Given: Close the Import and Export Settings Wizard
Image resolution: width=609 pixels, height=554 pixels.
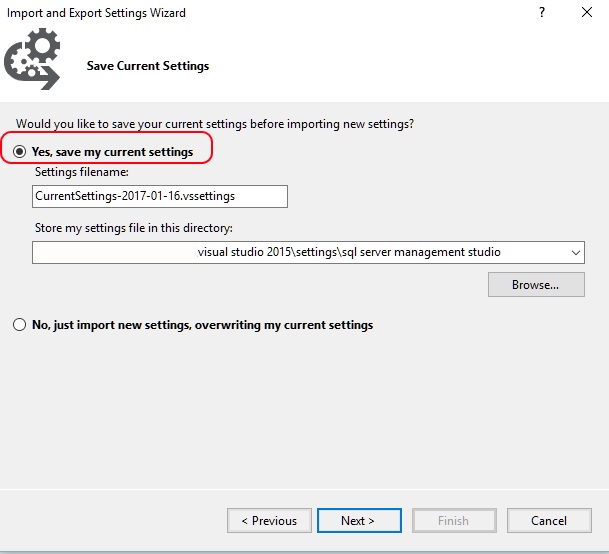Looking at the screenshot, I should (588, 13).
